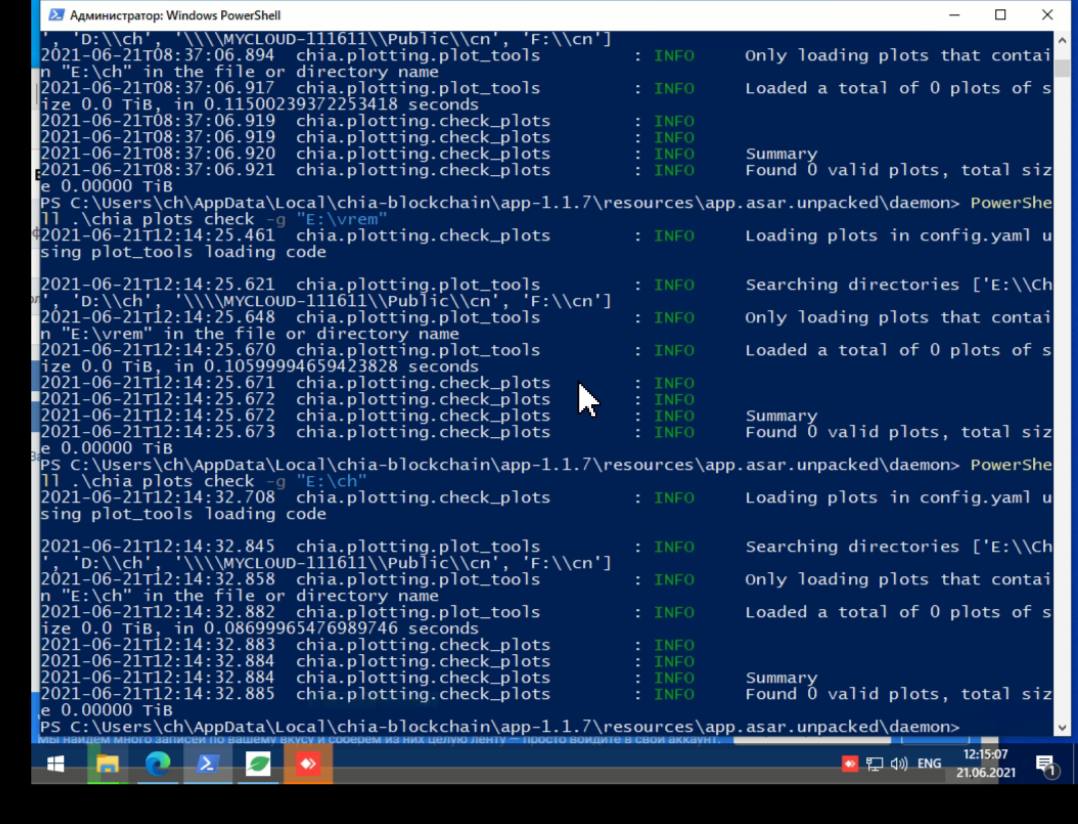Maximize the PowerShell window
This screenshot has width=1078, height=824.
coord(1000,15)
